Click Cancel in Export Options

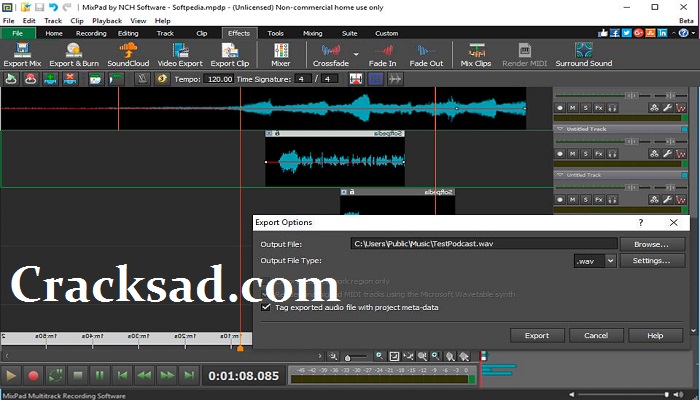click(x=596, y=335)
